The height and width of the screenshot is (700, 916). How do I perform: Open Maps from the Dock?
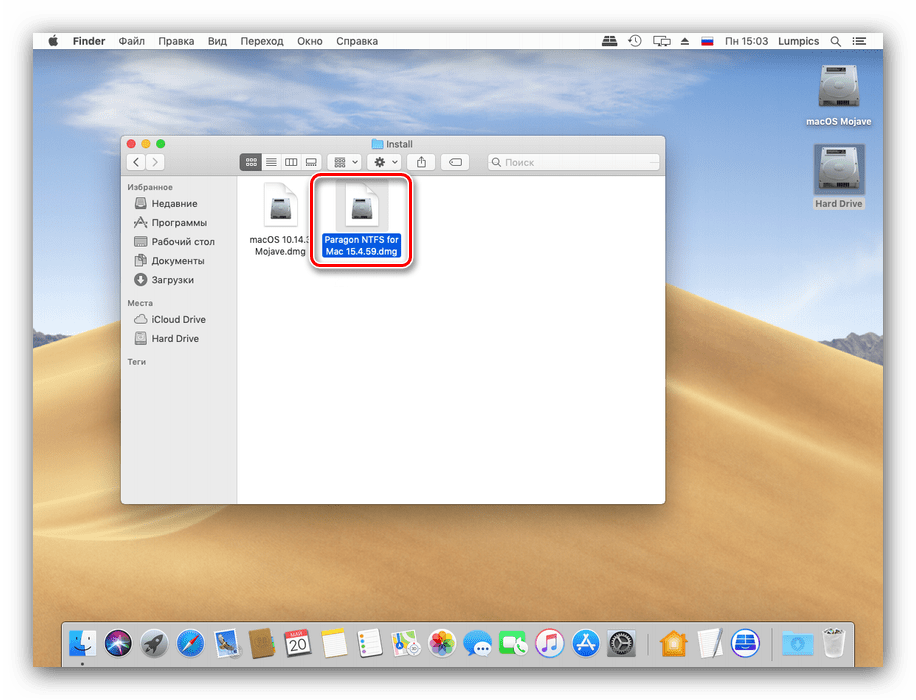pyautogui.click(x=406, y=644)
